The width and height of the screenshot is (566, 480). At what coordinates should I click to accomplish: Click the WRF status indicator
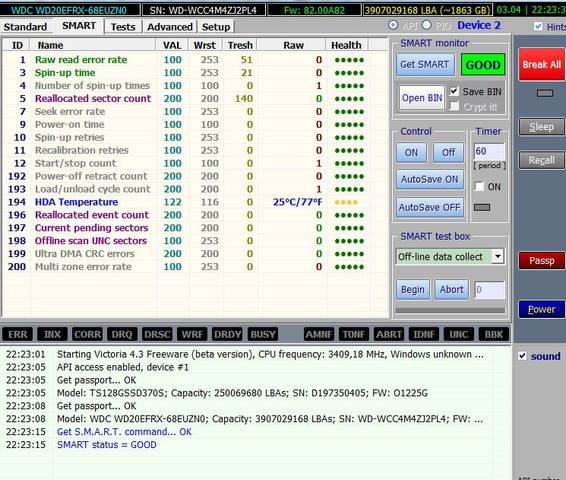(192, 335)
